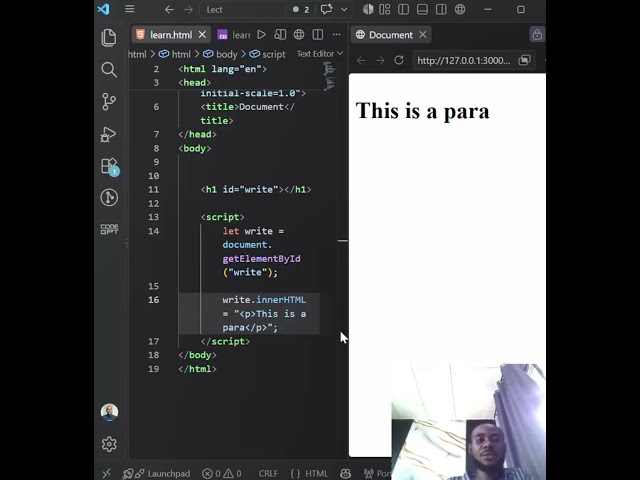The width and height of the screenshot is (640, 480).
Task: Close the learn.html tab
Action: point(202,35)
